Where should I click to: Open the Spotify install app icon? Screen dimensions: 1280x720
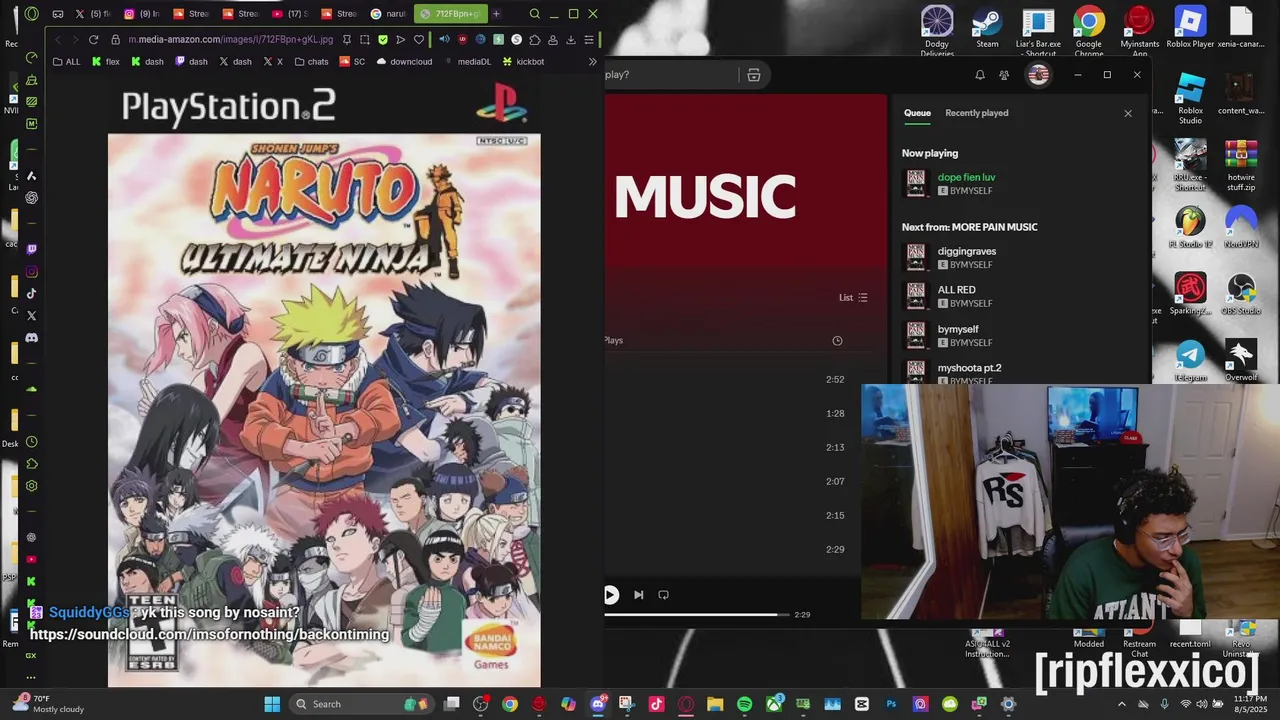tap(754, 75)
